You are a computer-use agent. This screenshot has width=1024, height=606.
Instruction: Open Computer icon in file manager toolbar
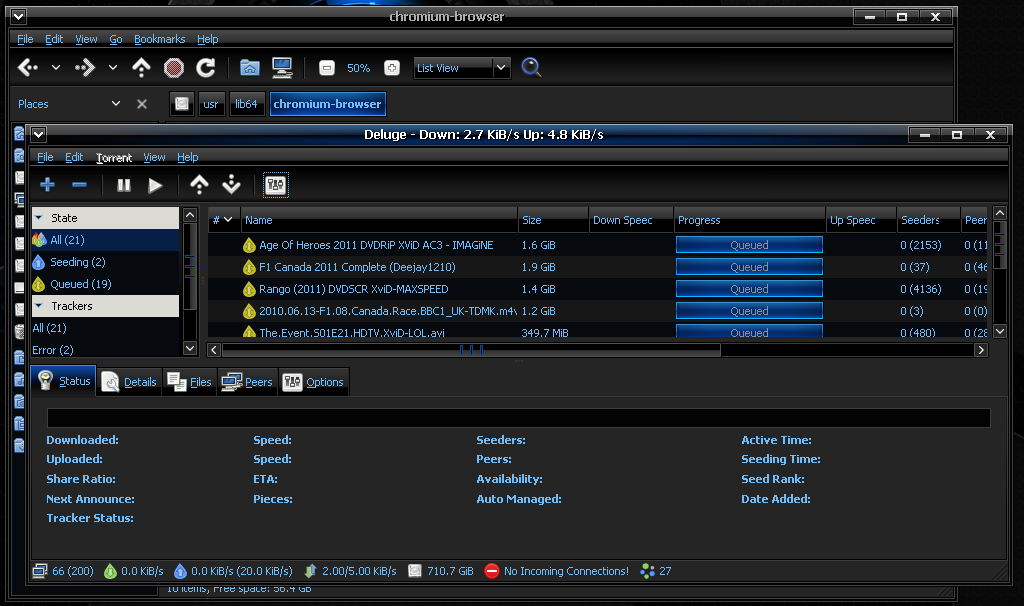(282, 67)
